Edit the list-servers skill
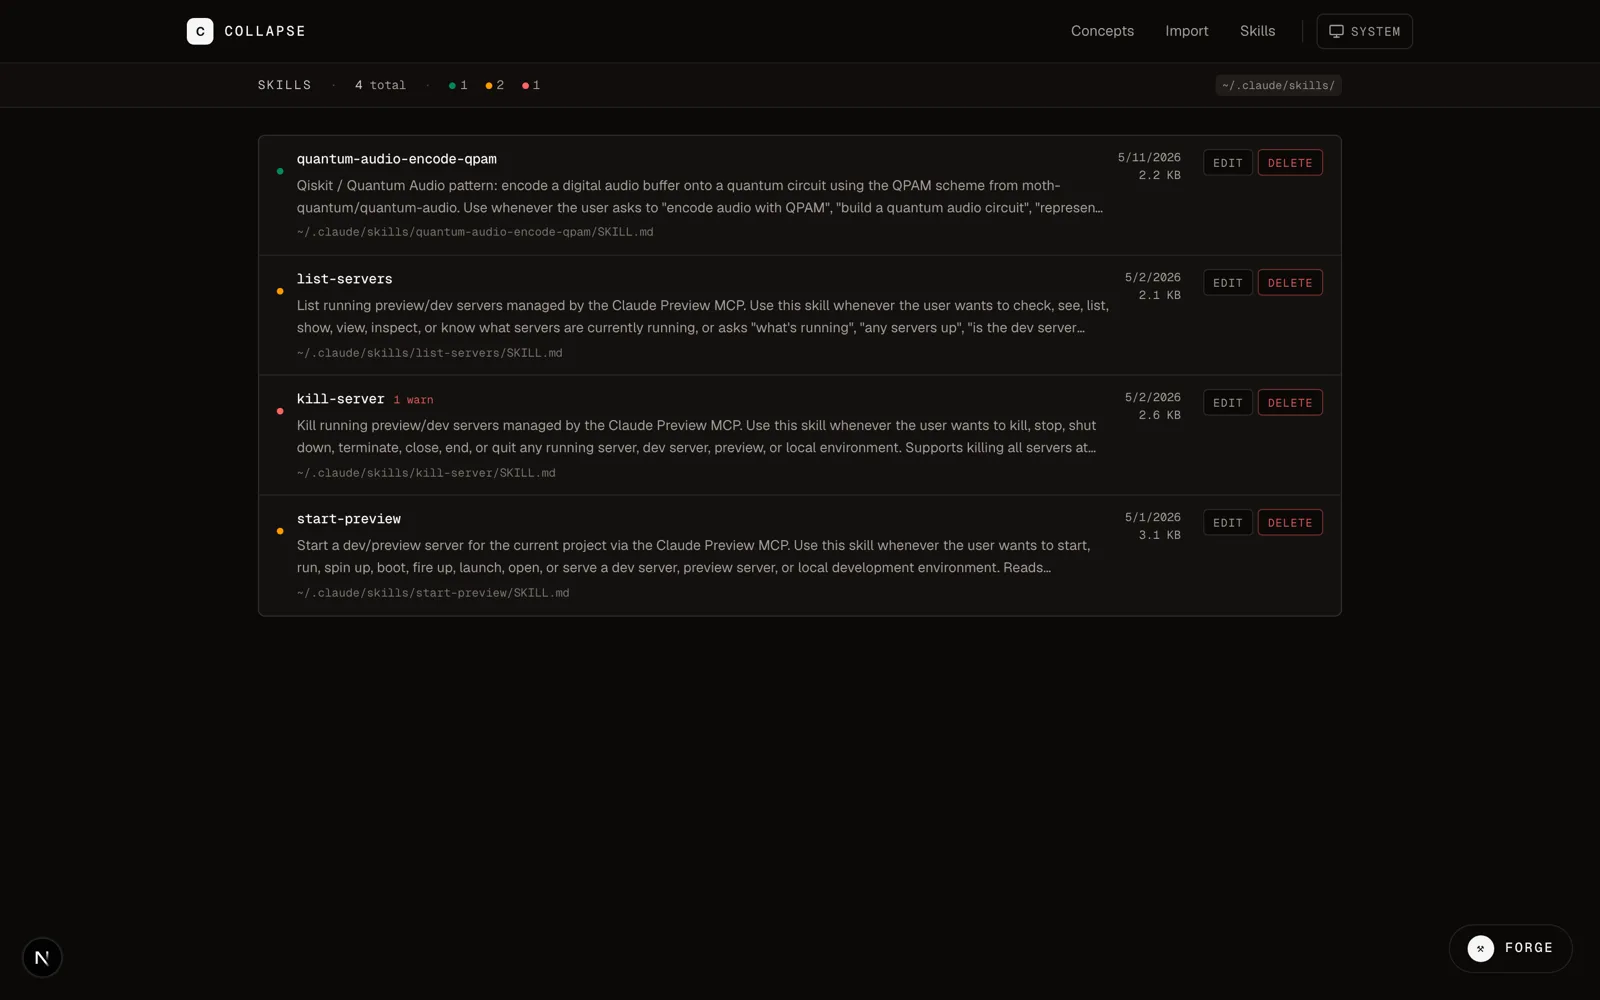Screen dimensions: 1600x1000 [x=1228, y=283]
